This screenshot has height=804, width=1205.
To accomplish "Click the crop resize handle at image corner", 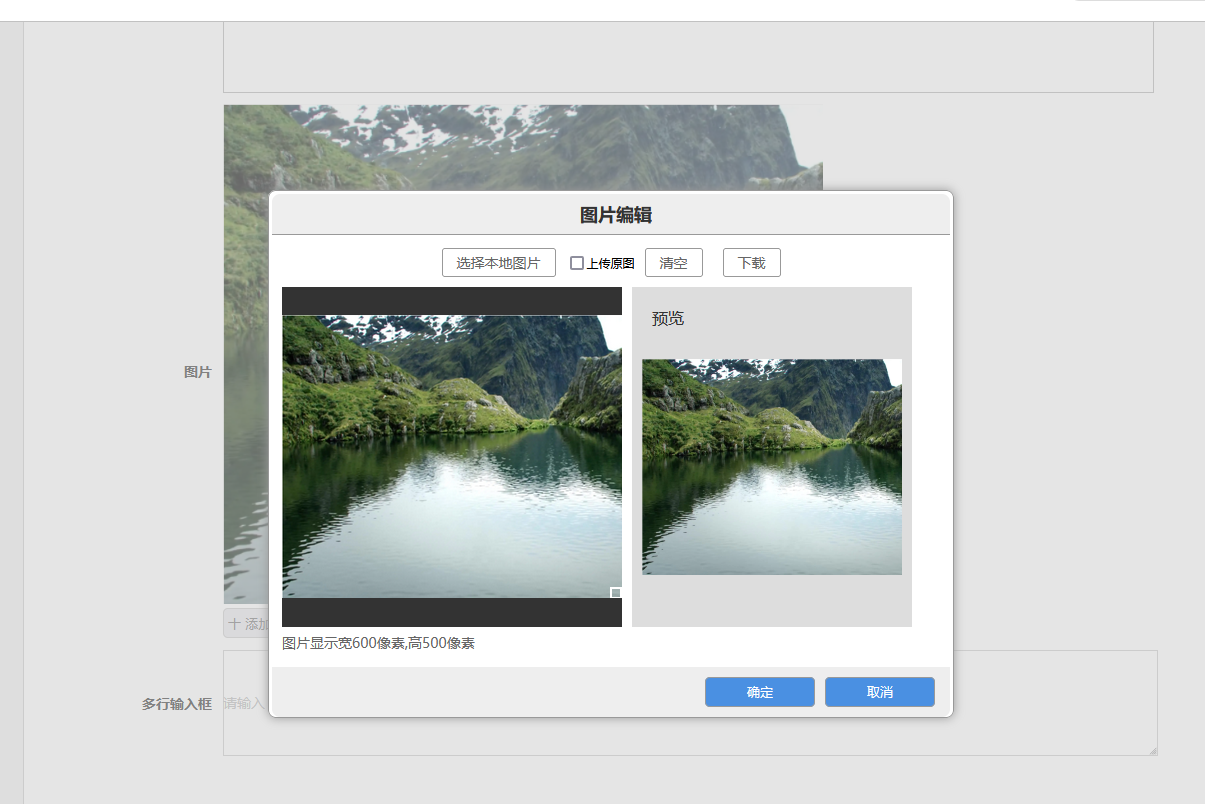I will 616,593.
